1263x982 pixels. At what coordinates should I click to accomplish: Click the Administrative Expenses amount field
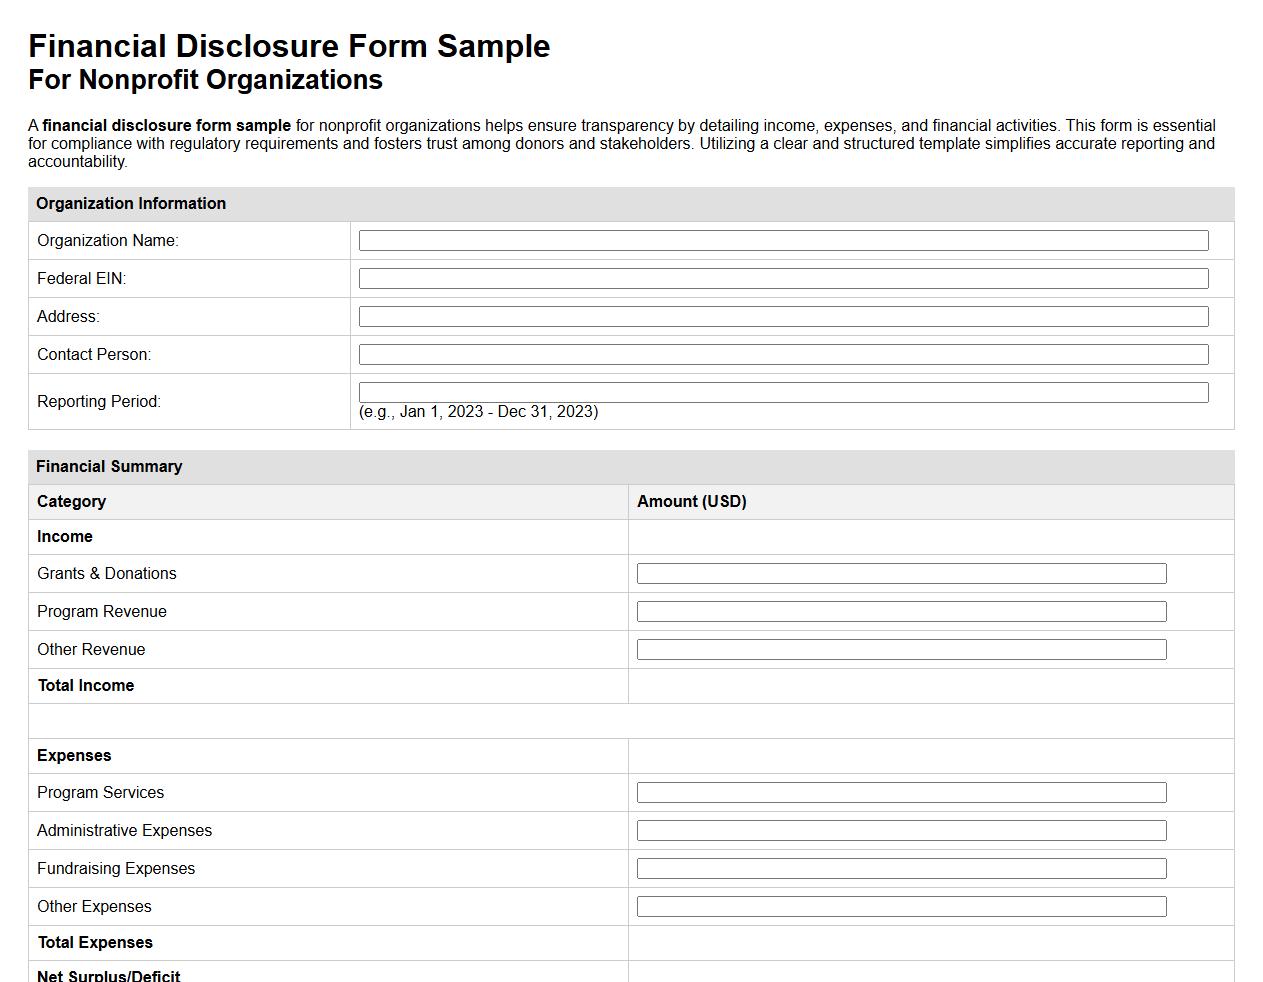click(x=901, y=830)
